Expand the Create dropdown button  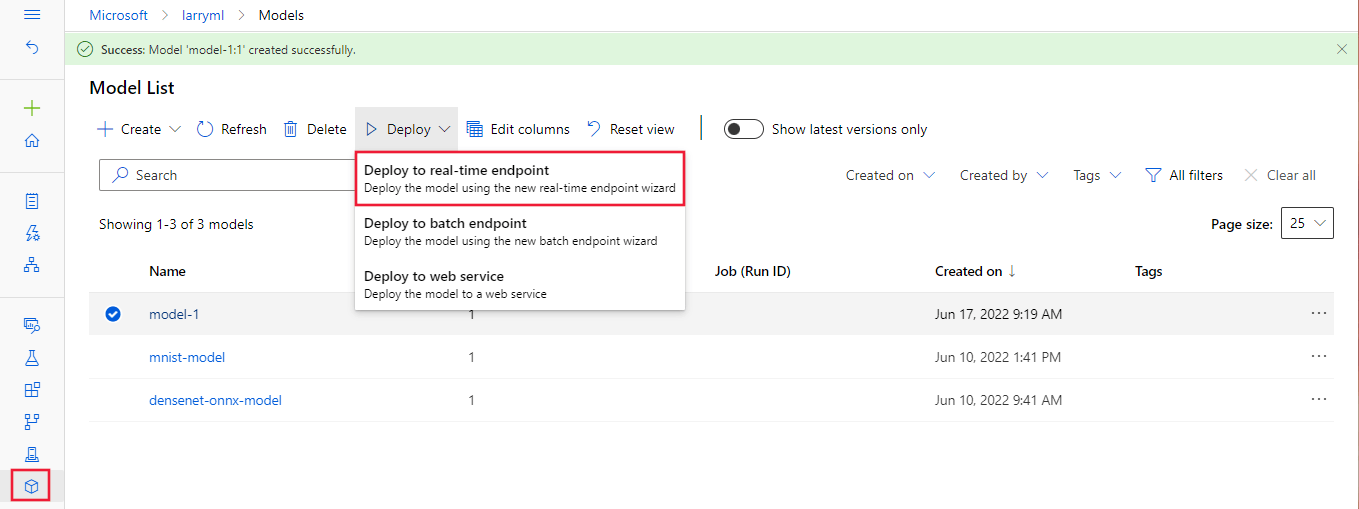click(139, 129)
